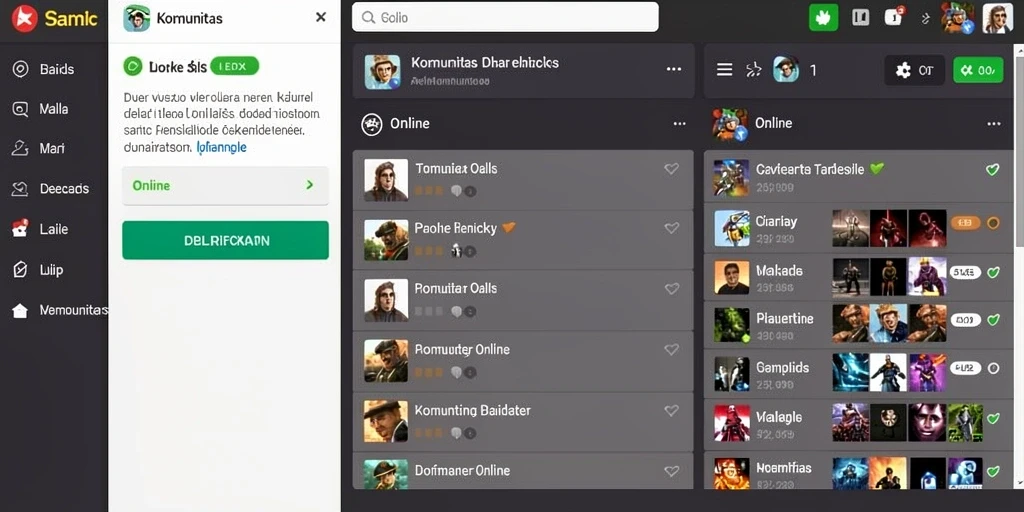The height and width of the screenshot is (512, 1024).
Task: Click the sparkle icon beside hamburger
Action: [x=754, y=70]
